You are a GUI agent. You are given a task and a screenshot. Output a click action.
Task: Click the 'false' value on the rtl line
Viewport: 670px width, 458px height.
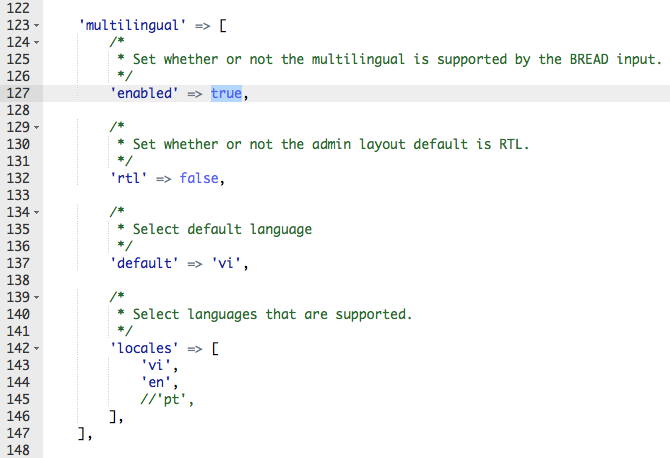point(199,178)
